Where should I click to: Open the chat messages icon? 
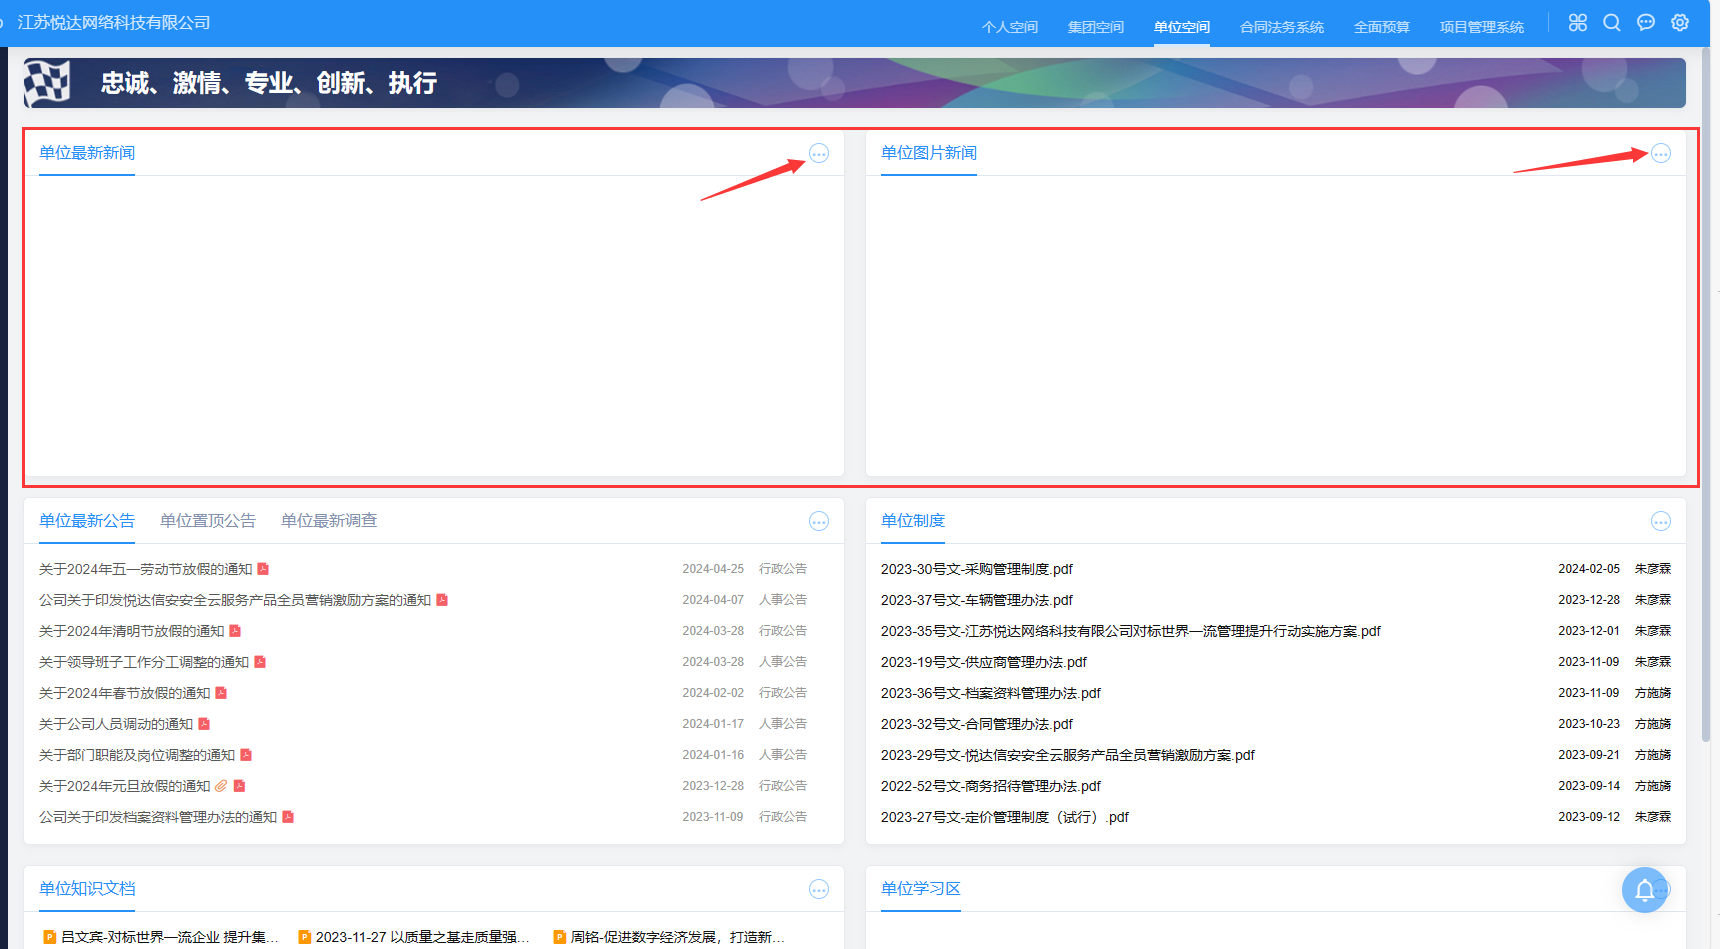coord(1646,23)
